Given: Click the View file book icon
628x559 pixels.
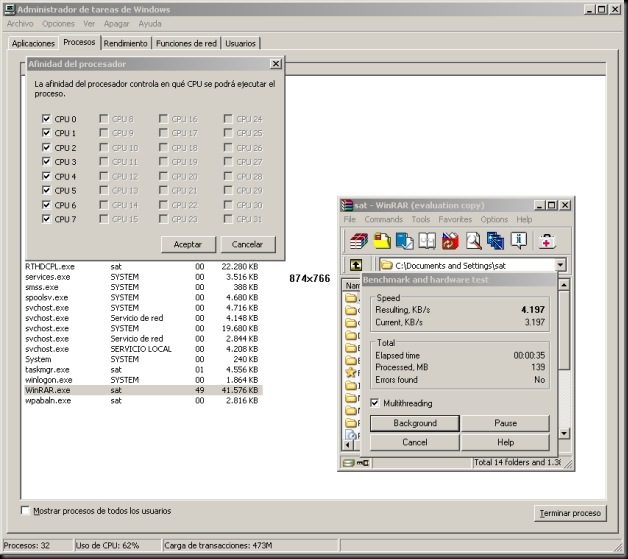Looking at the screenshot, I should tap(427, 241).
